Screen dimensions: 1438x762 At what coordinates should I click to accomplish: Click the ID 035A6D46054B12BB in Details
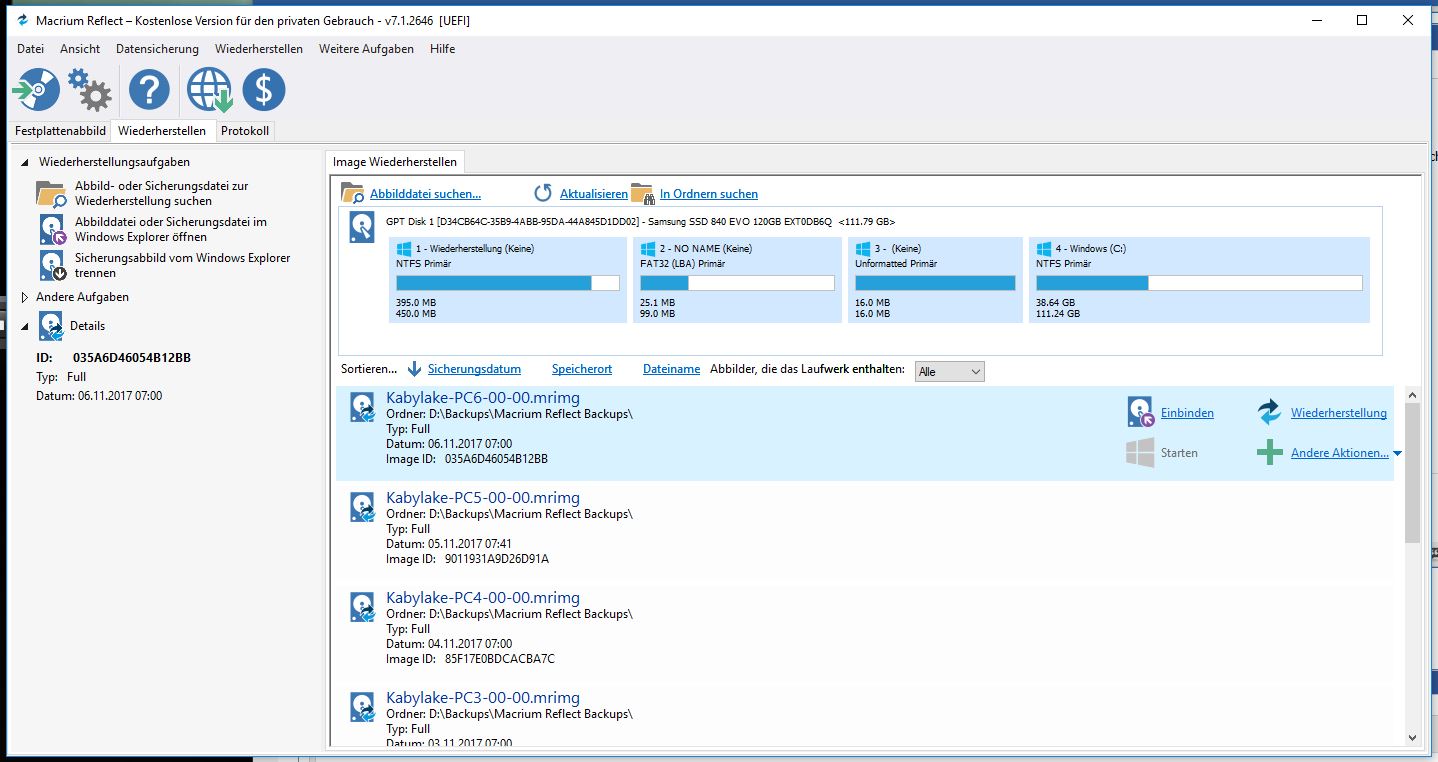coord(132,357)
